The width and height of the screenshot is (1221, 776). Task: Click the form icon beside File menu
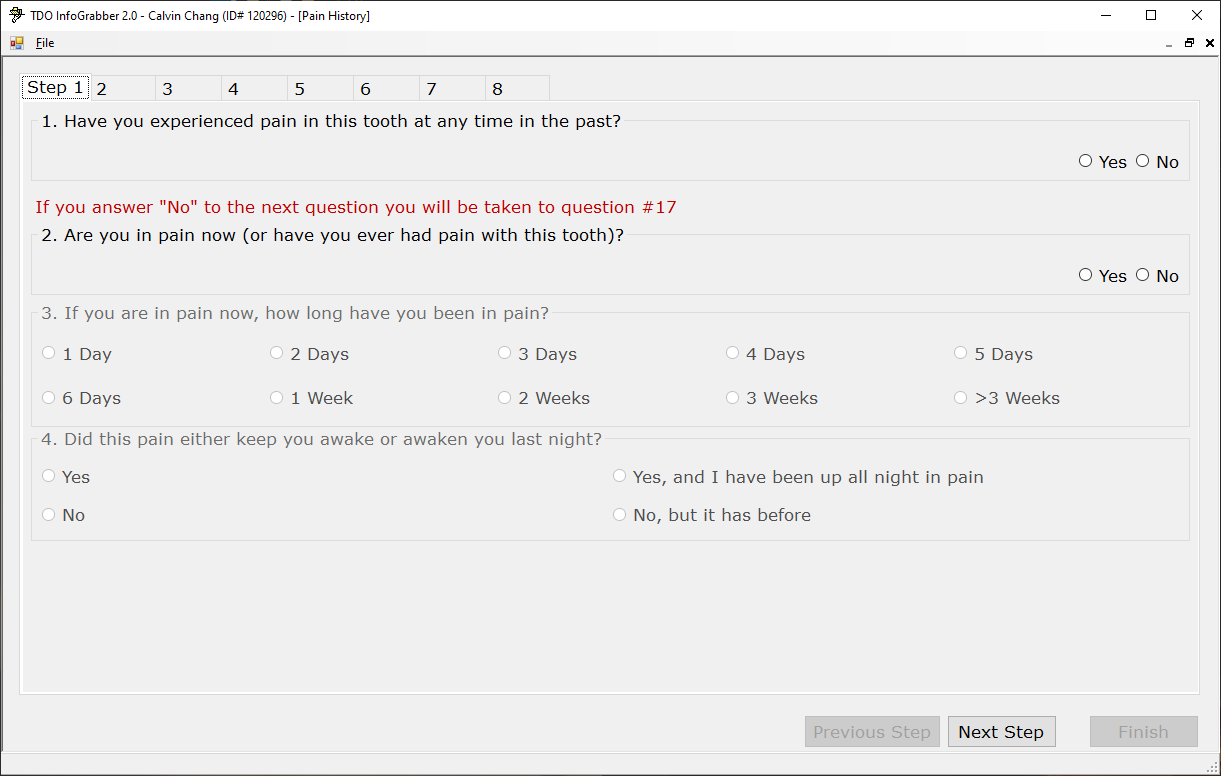pyautogui.click(x=17, y=43)
